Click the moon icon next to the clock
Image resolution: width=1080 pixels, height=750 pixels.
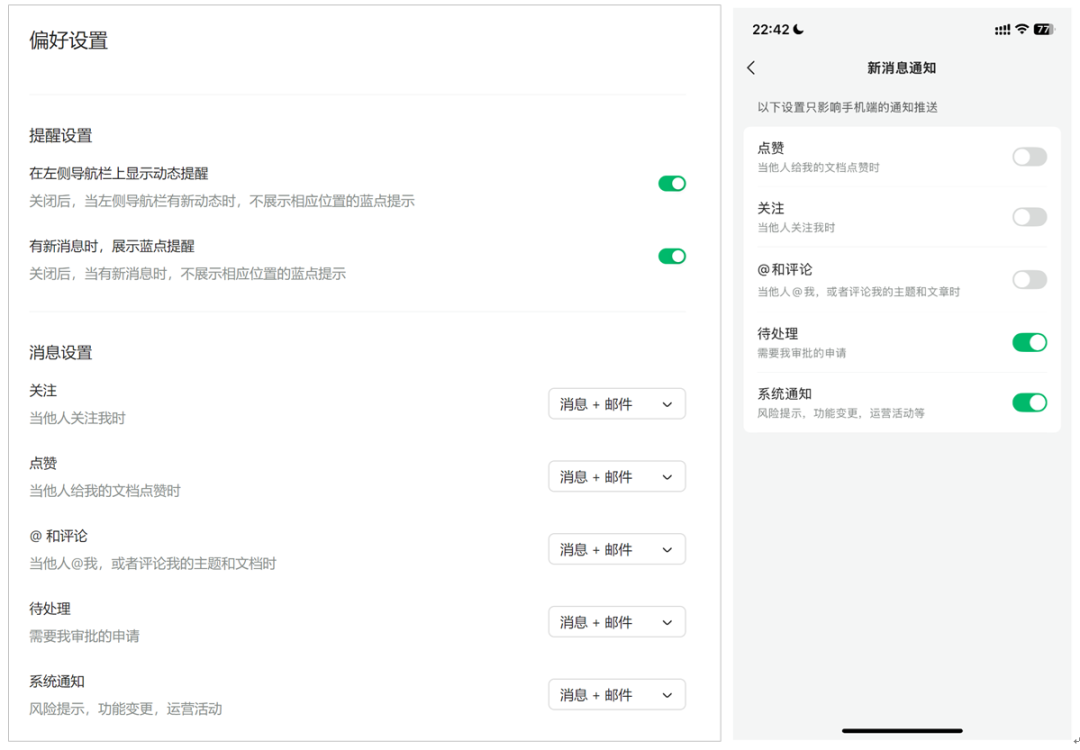[x=797, y=30]
